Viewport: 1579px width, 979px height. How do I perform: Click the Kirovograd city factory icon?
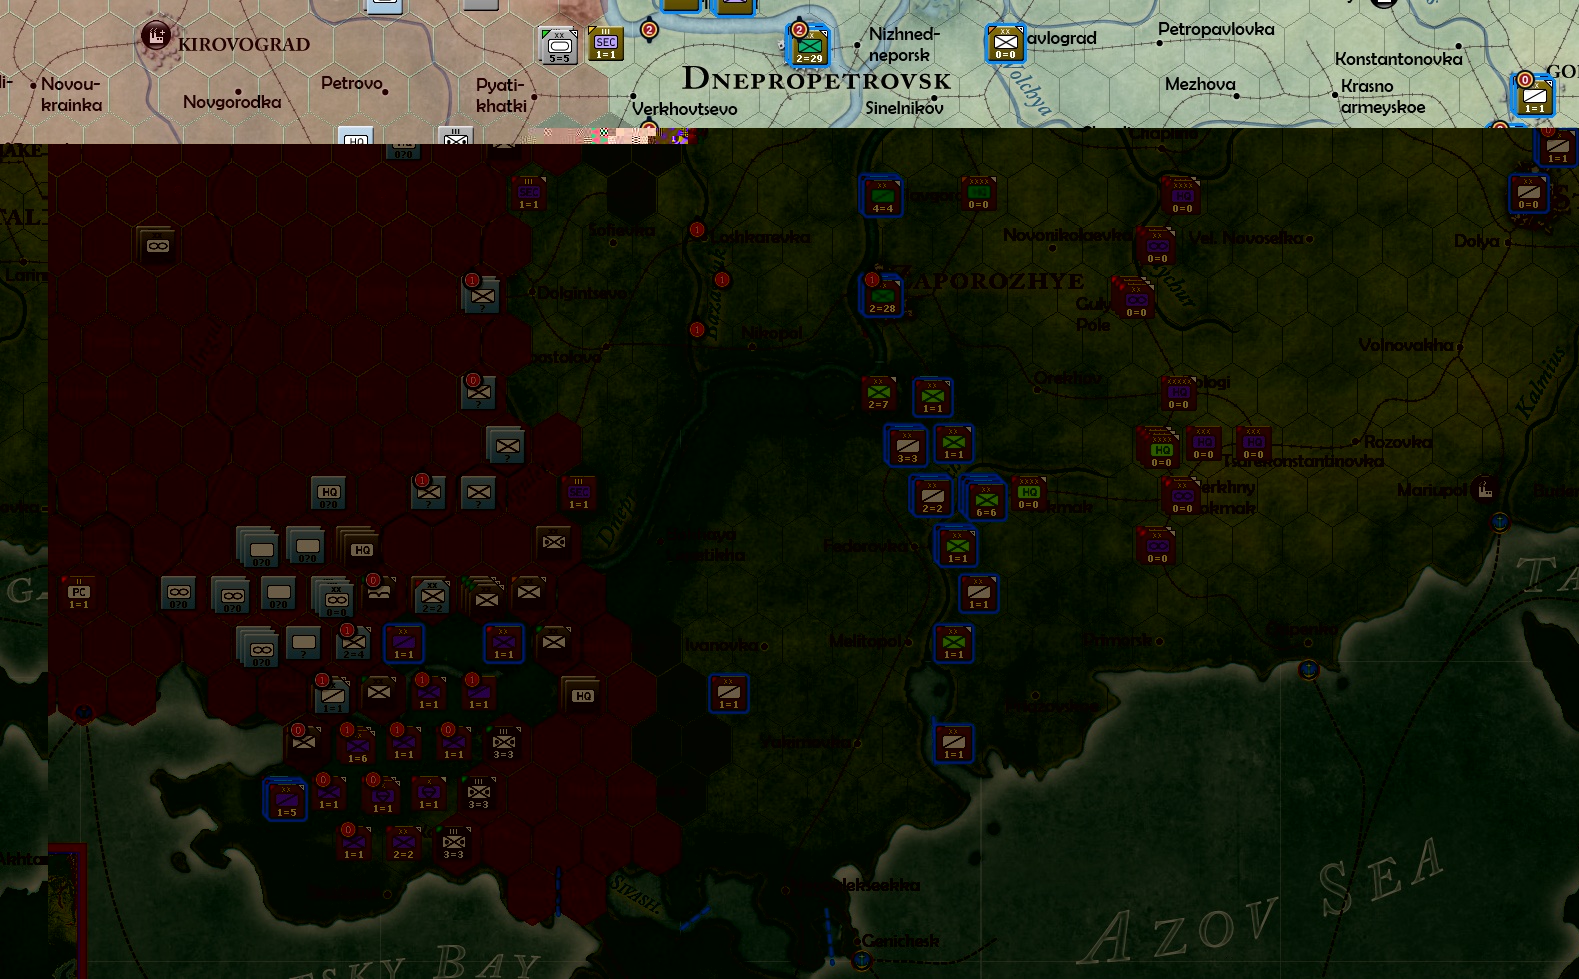coord(155,37)
